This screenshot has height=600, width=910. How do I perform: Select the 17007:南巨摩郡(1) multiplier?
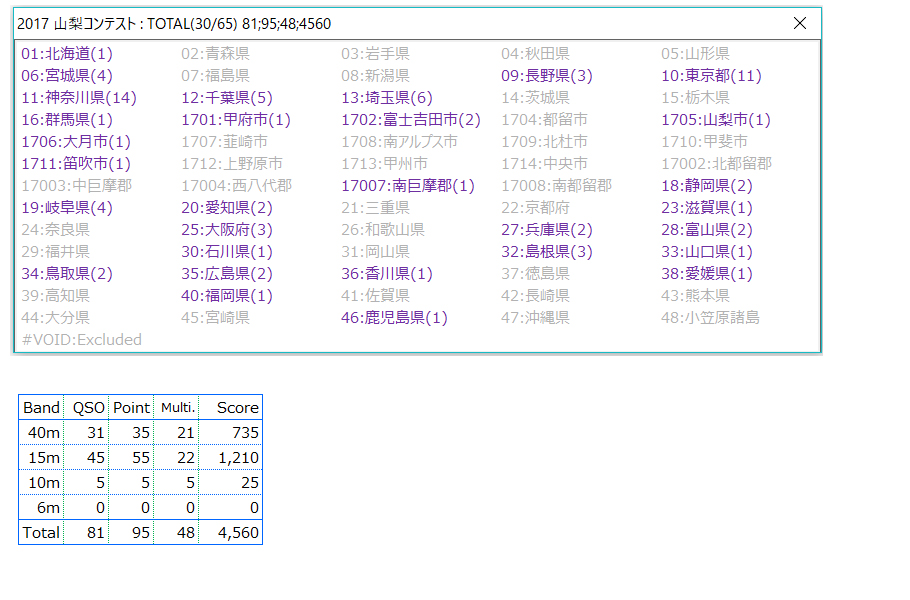click(408, 186)
